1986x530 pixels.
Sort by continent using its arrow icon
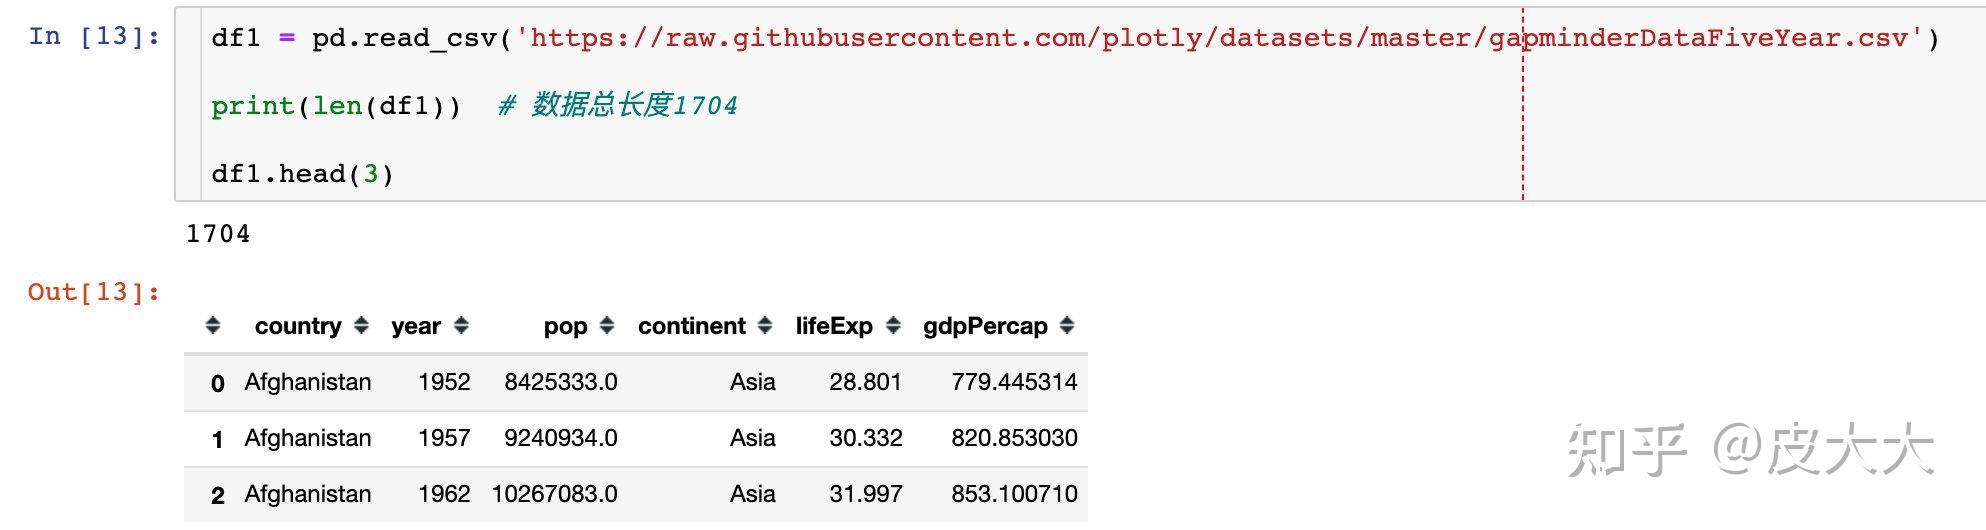tap(765, 326)
